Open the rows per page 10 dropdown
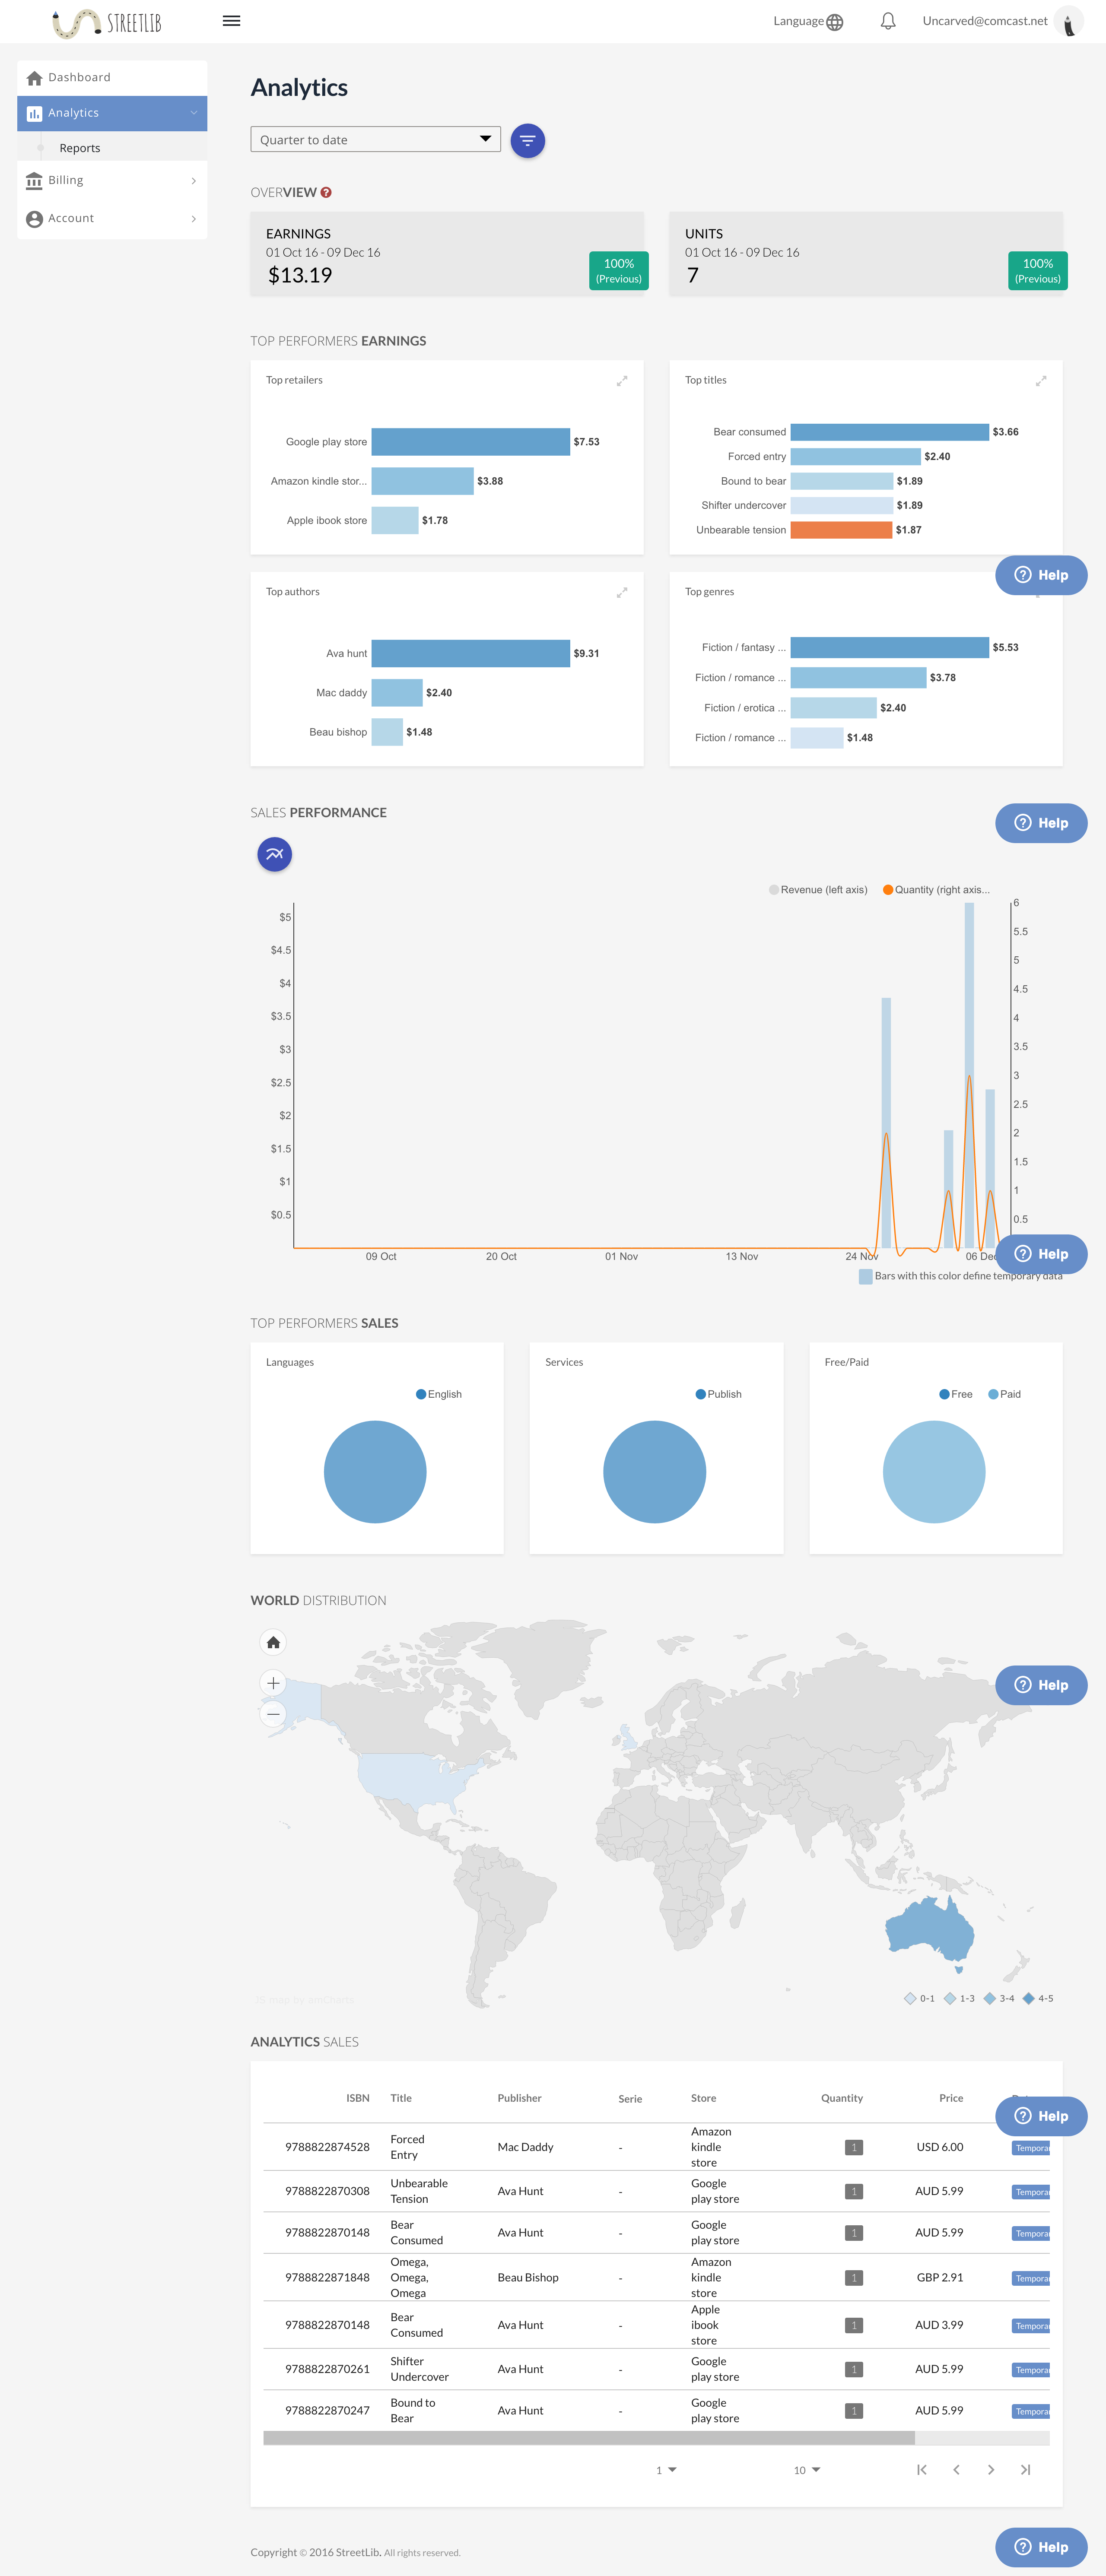 pos(807,2470)
